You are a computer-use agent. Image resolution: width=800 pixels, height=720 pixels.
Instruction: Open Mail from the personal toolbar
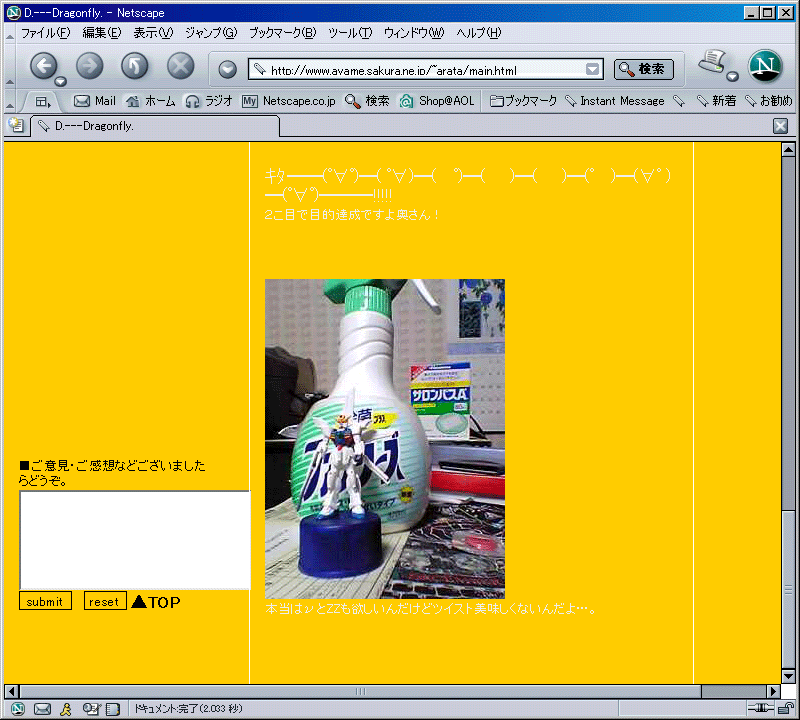coord(95,101)
